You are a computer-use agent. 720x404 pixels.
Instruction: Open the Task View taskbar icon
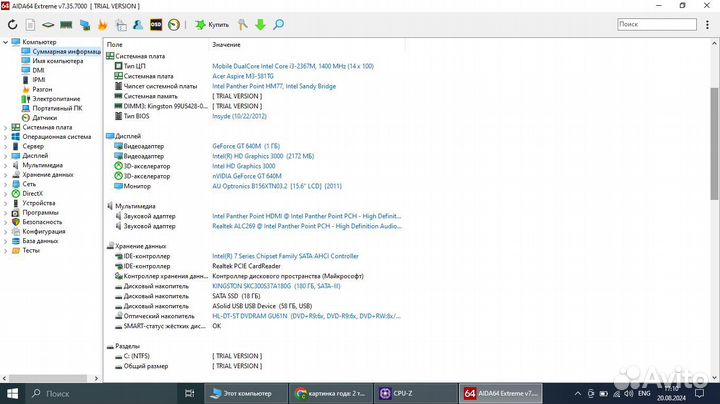(189, 393)
